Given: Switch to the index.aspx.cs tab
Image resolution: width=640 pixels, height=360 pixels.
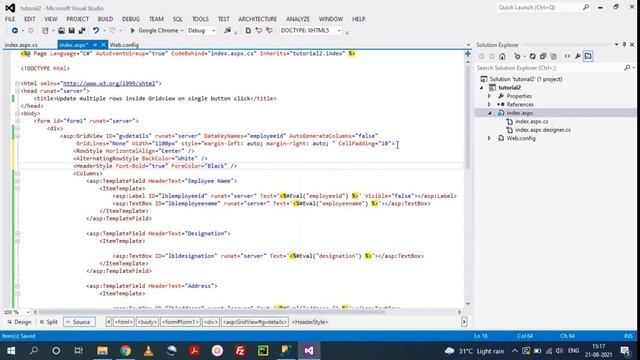Looking at the screenshot, I should 21,45.
